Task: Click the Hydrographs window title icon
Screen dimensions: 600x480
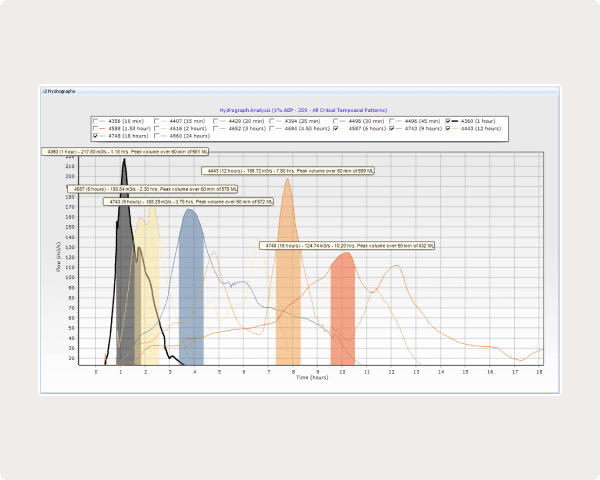Action: tap(44, 91)
